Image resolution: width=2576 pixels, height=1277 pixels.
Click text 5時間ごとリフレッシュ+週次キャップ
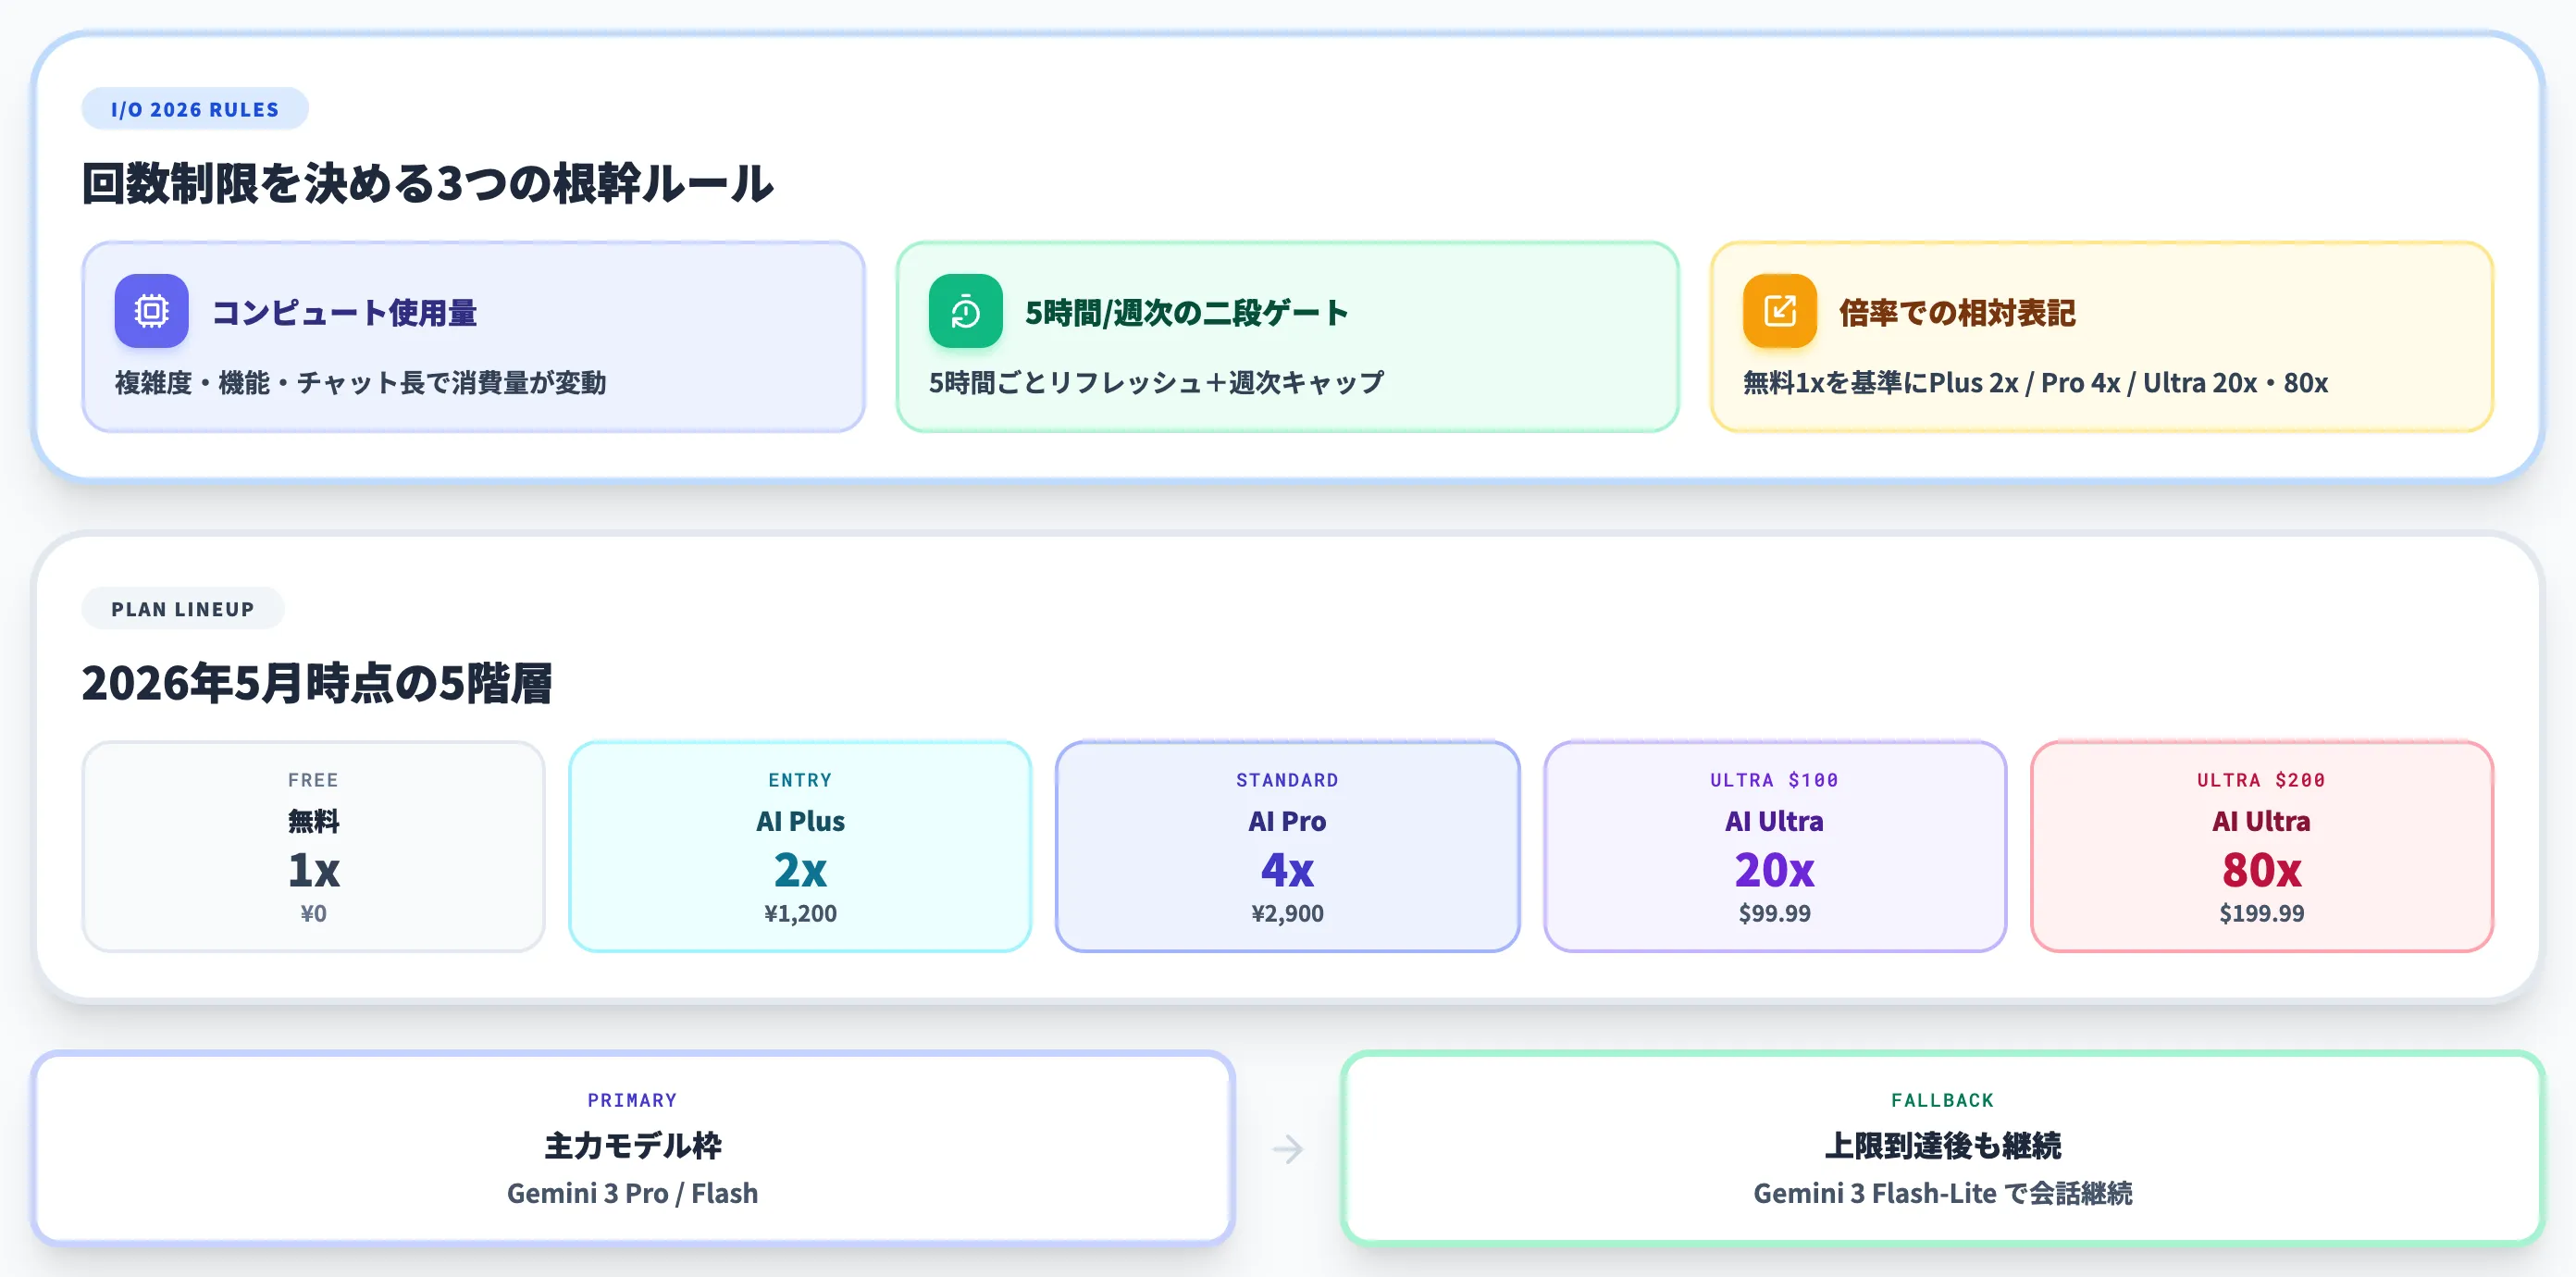(x=1157, y=383)
